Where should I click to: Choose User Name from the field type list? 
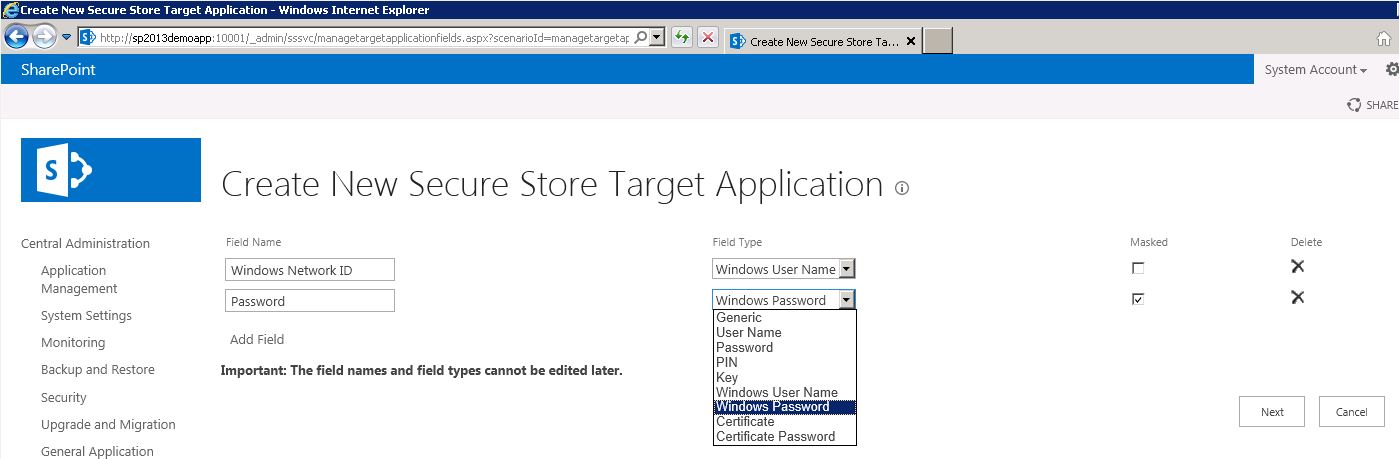tap(785, 332)
